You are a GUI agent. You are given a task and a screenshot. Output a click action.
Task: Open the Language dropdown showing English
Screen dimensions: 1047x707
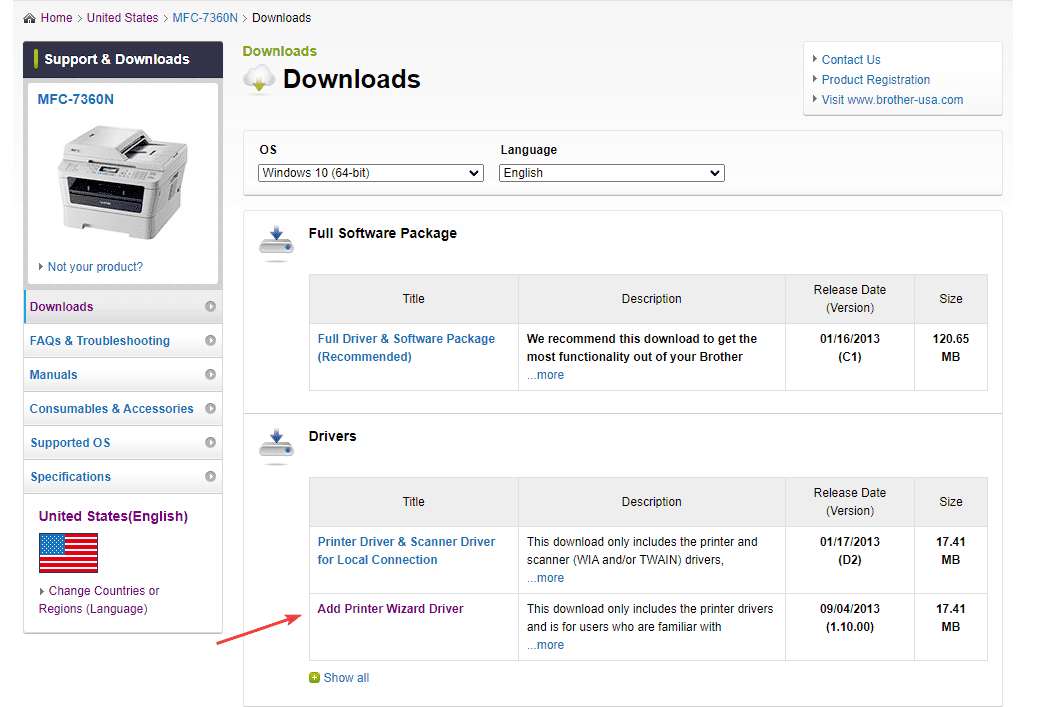click(611, 173)
